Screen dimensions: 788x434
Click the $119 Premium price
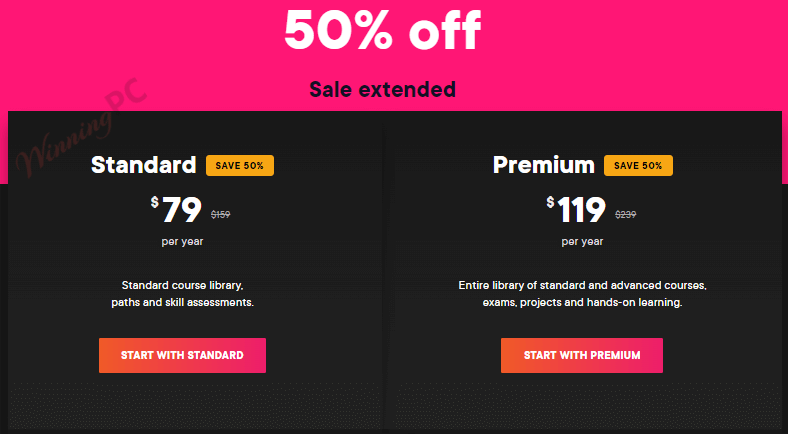point(582,210)
